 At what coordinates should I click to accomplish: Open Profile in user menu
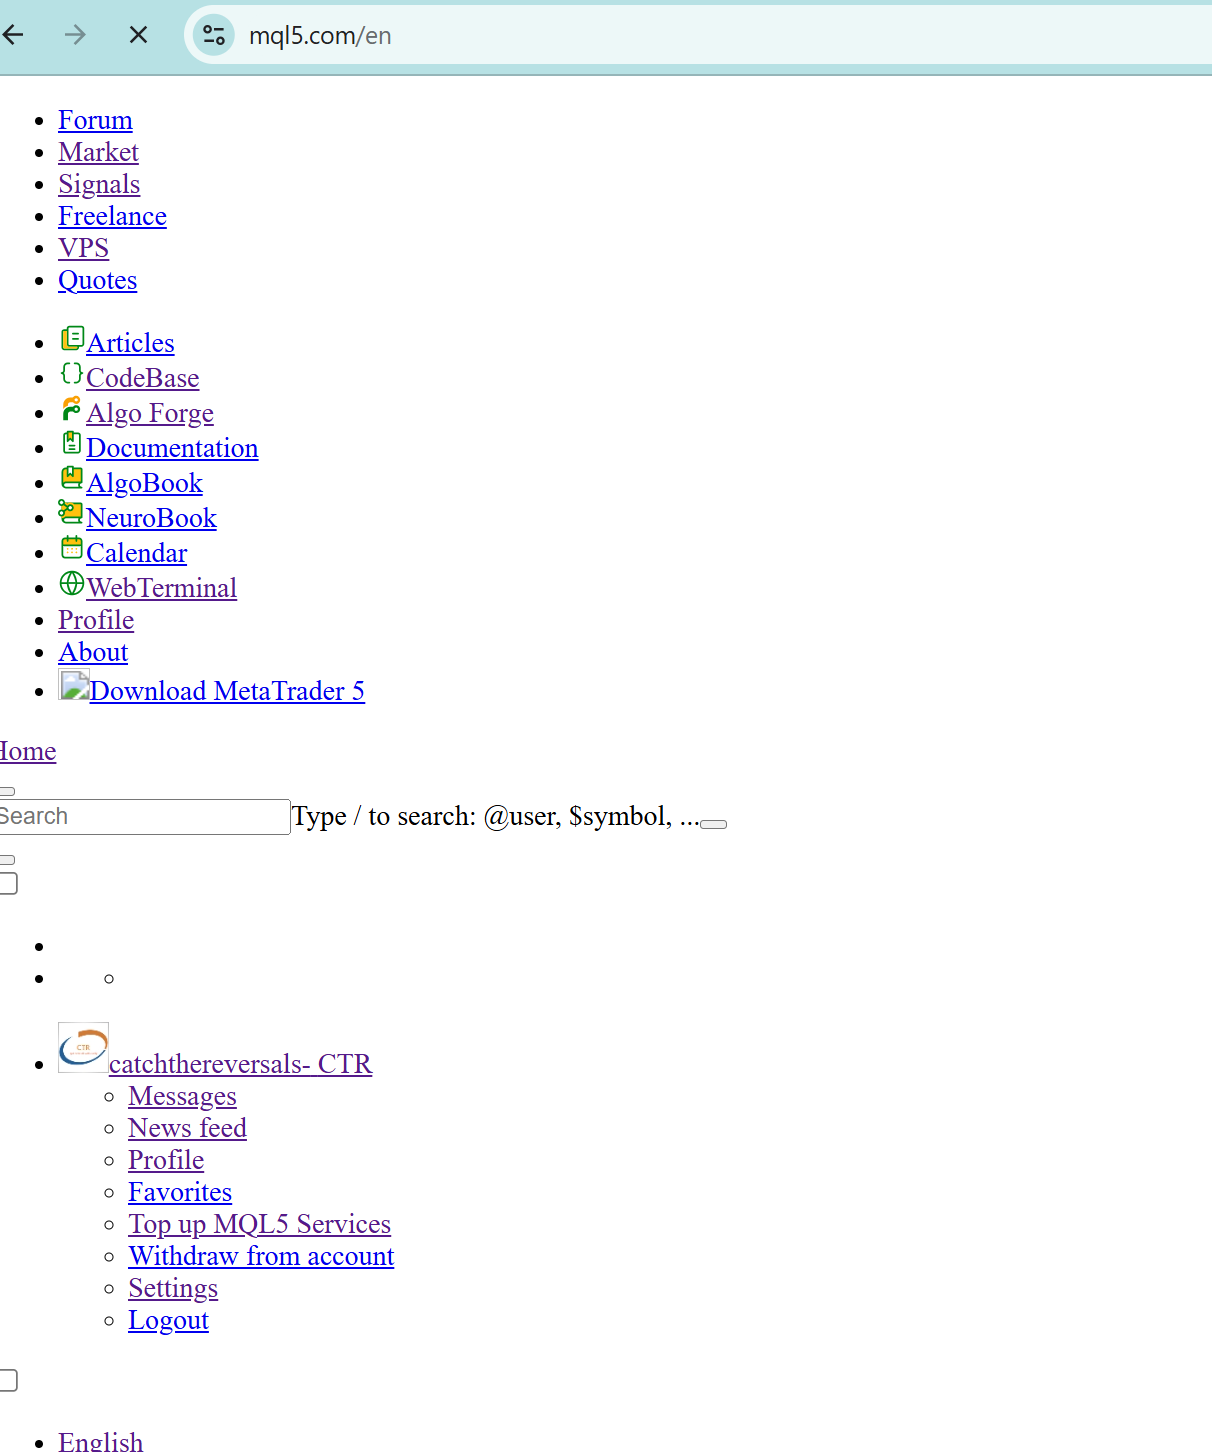pos(166,1160)
